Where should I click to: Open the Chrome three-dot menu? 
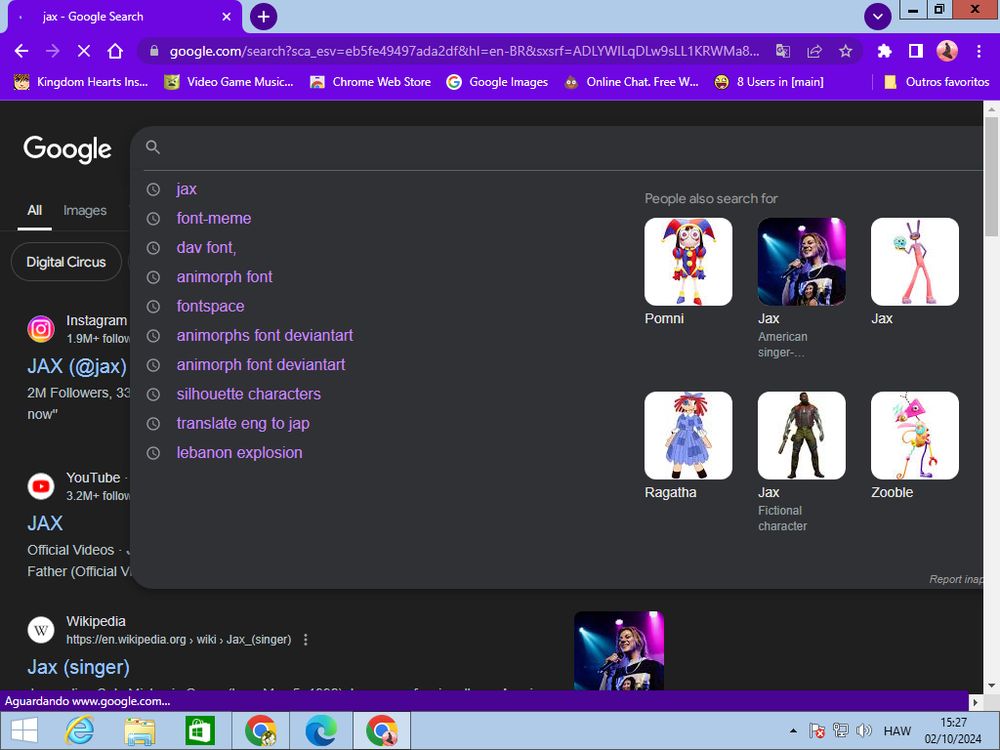coord(979,51)
